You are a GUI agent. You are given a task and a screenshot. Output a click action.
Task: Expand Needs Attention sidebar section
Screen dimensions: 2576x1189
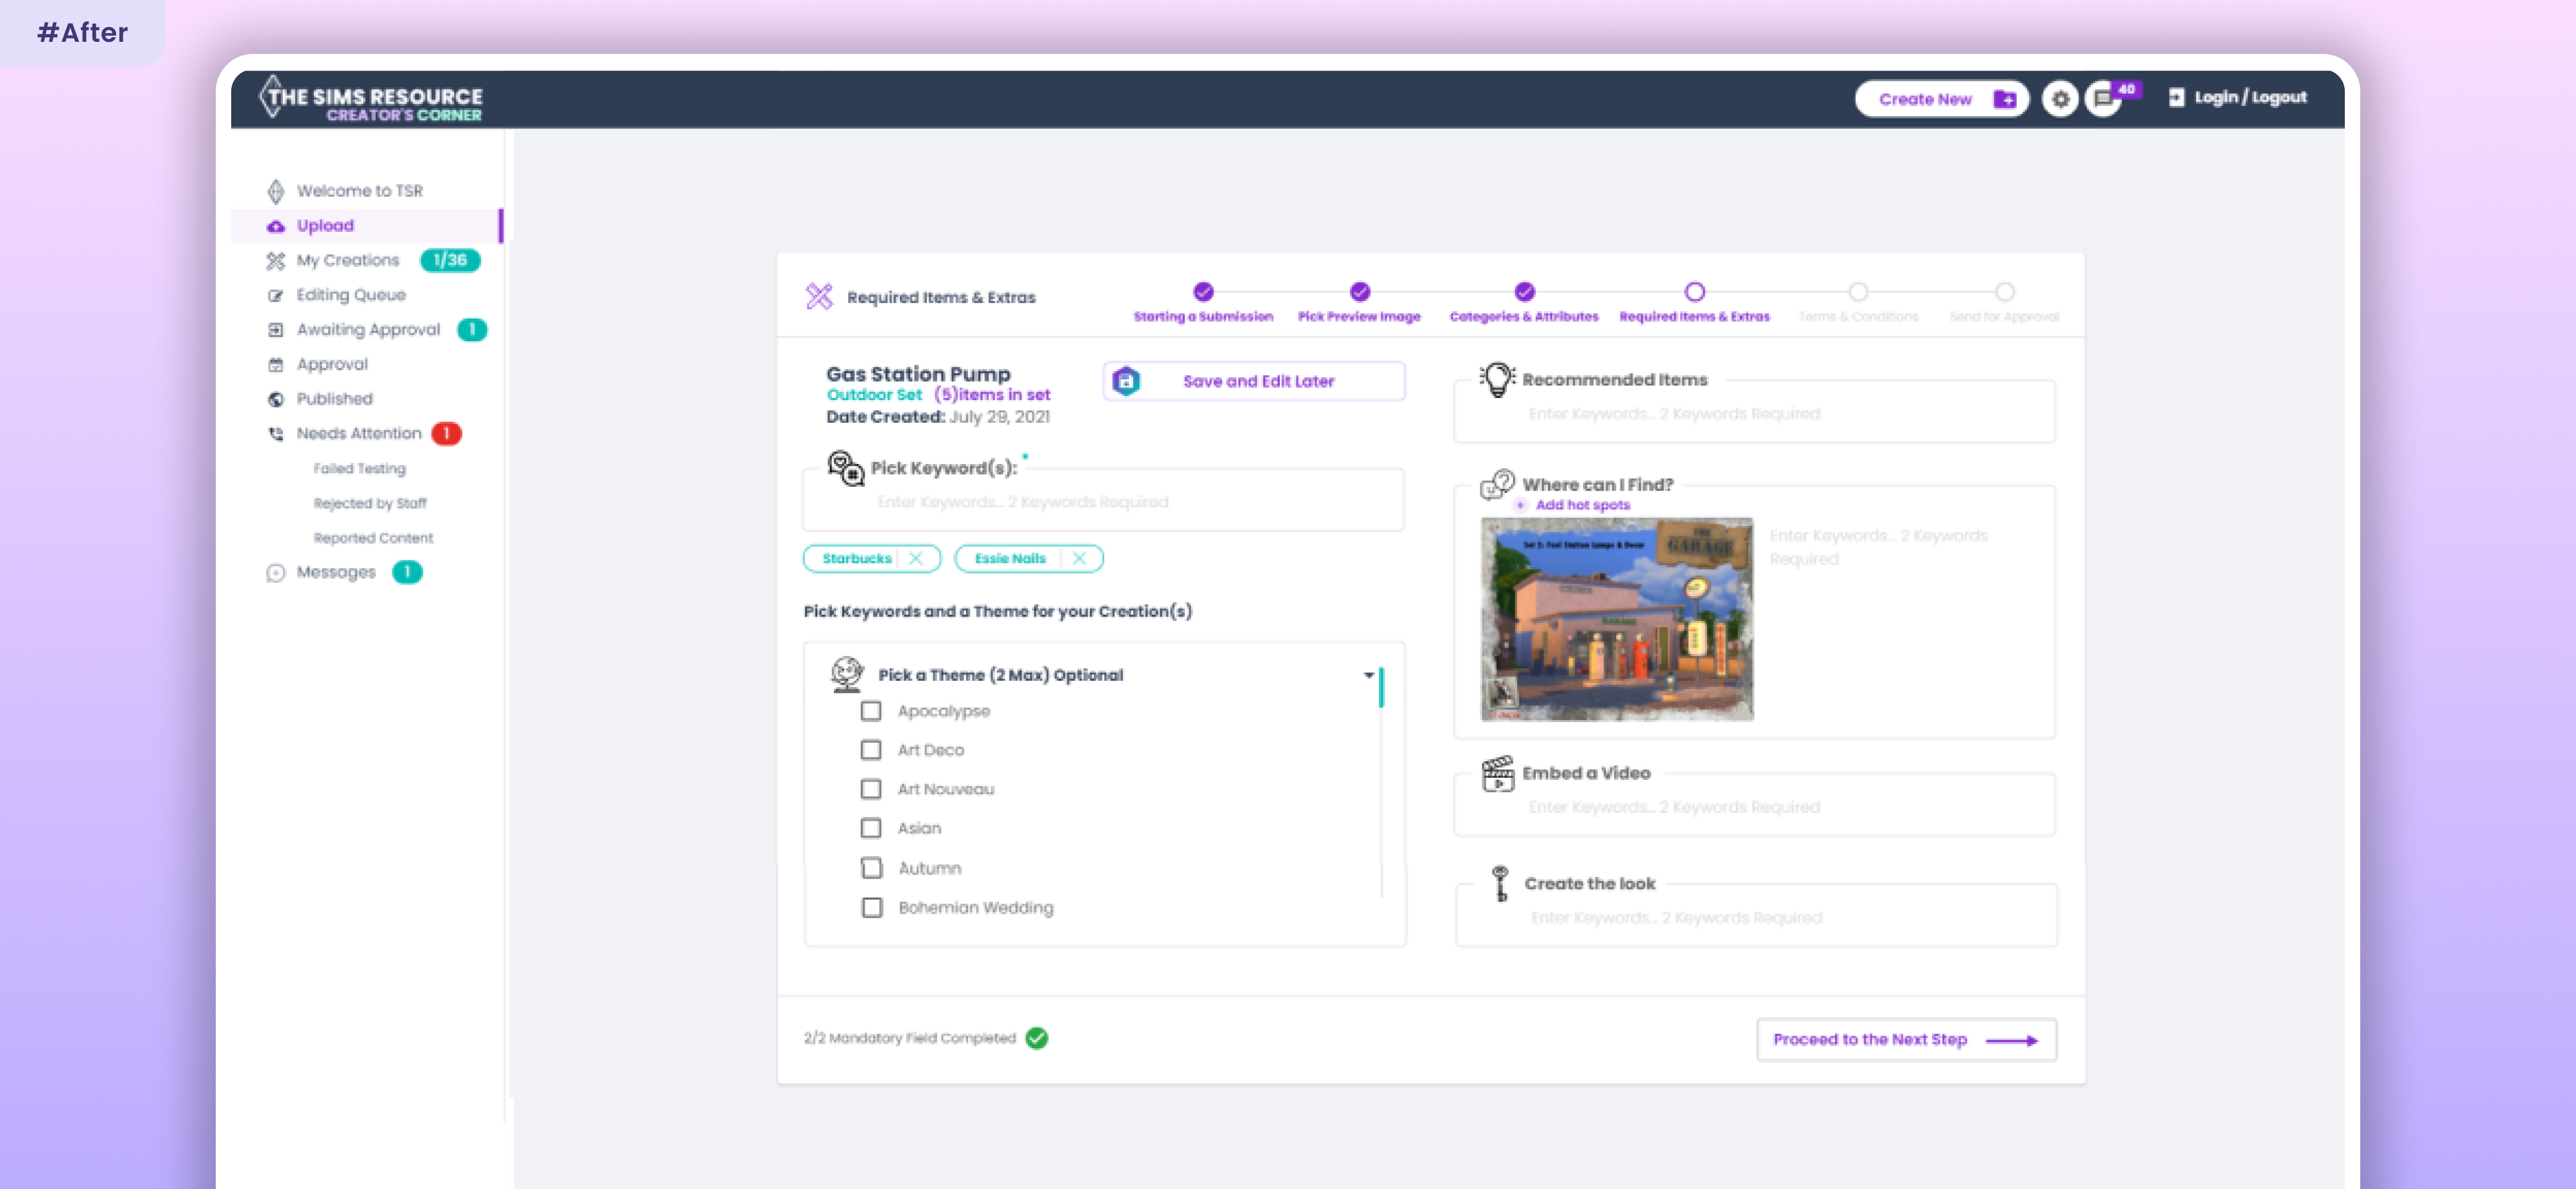point(358,434)
